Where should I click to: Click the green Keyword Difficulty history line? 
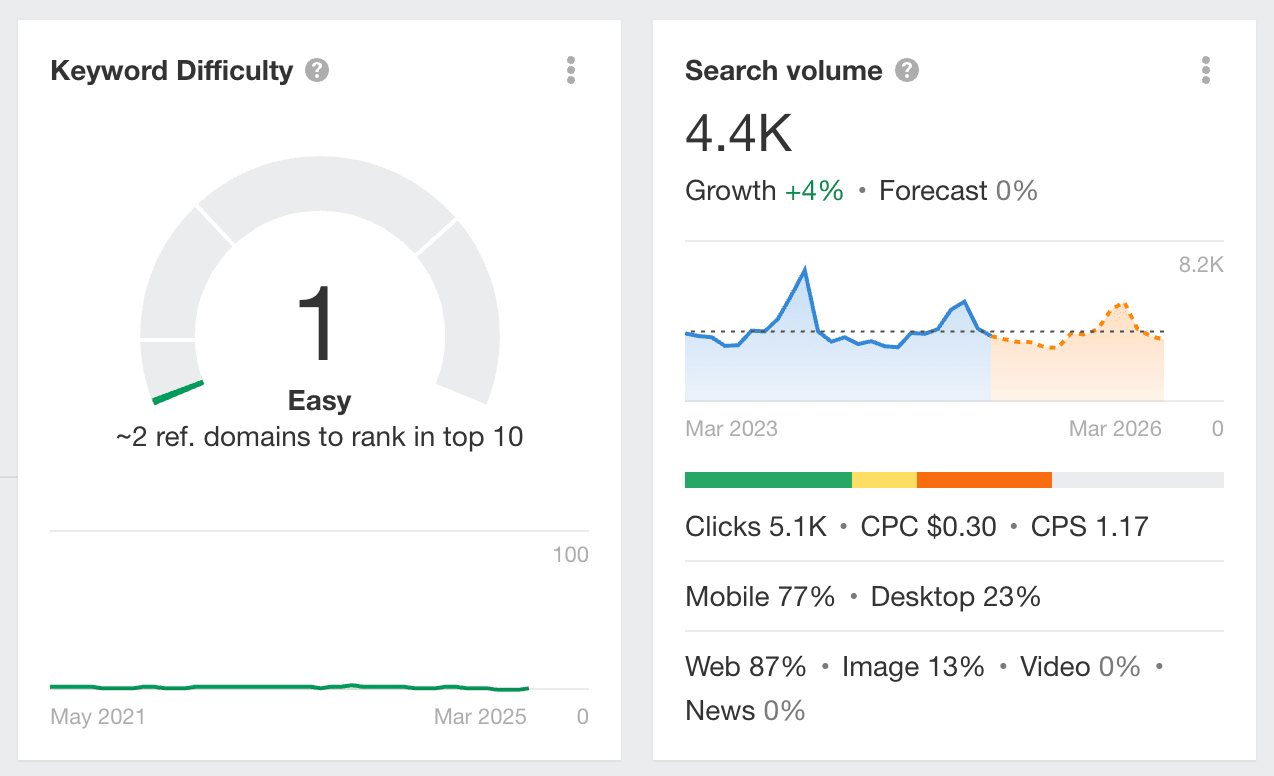[289, 687]
